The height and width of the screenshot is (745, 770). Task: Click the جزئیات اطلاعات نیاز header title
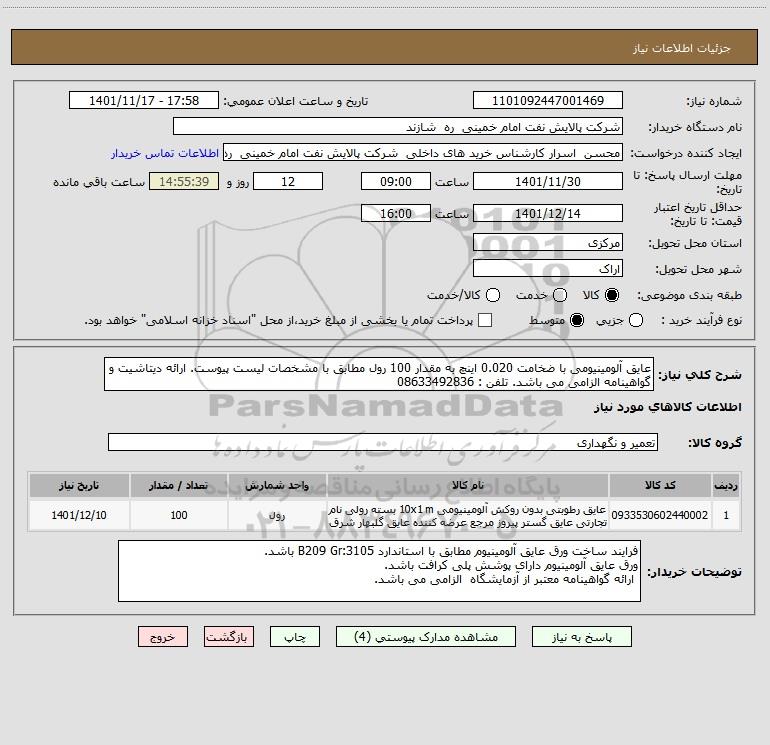(x=682, y=48)
